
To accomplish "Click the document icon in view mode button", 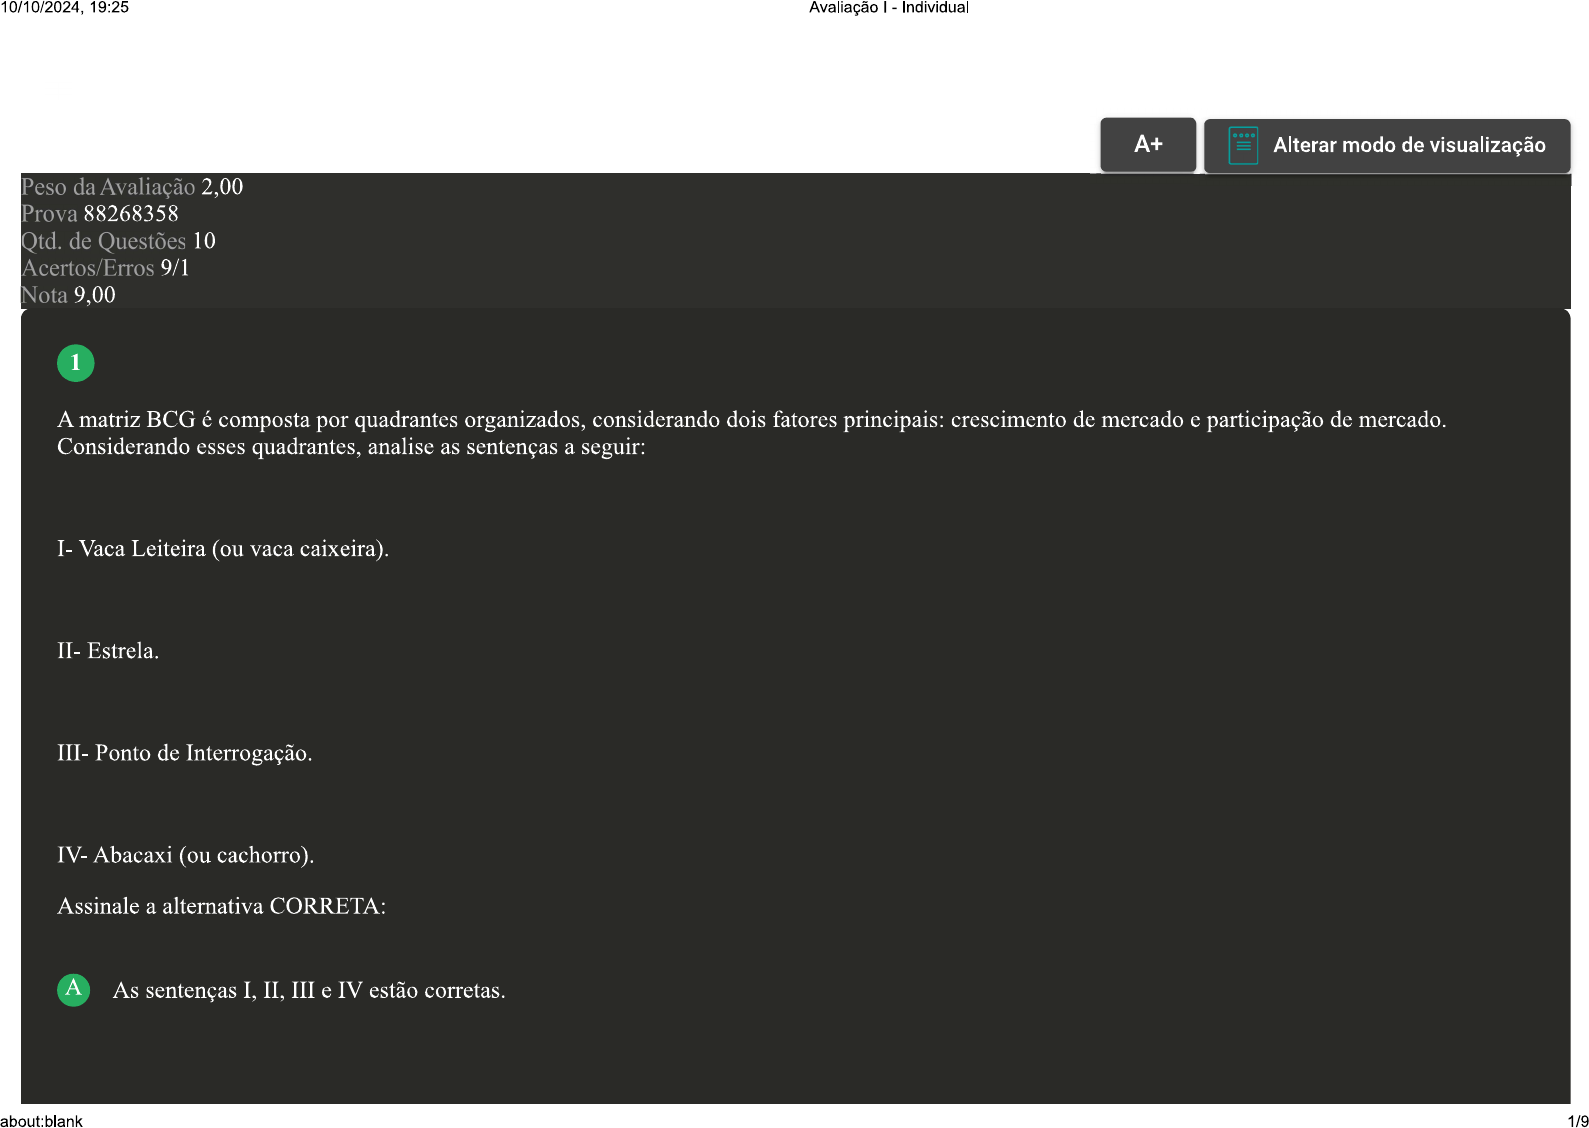I will click(1242, 146).
